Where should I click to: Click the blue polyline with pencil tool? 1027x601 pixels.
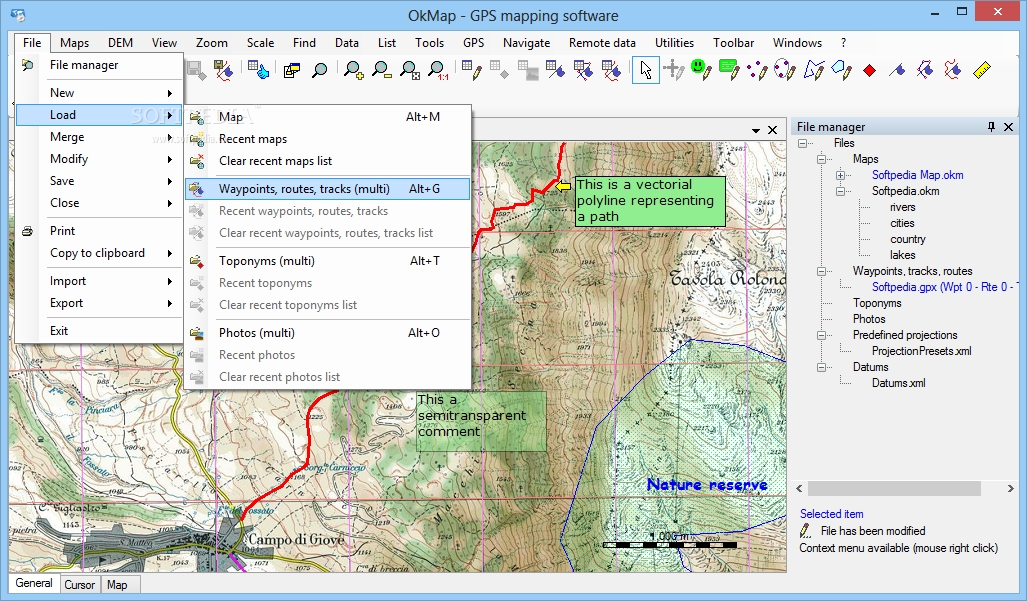[x=813, y=69]
